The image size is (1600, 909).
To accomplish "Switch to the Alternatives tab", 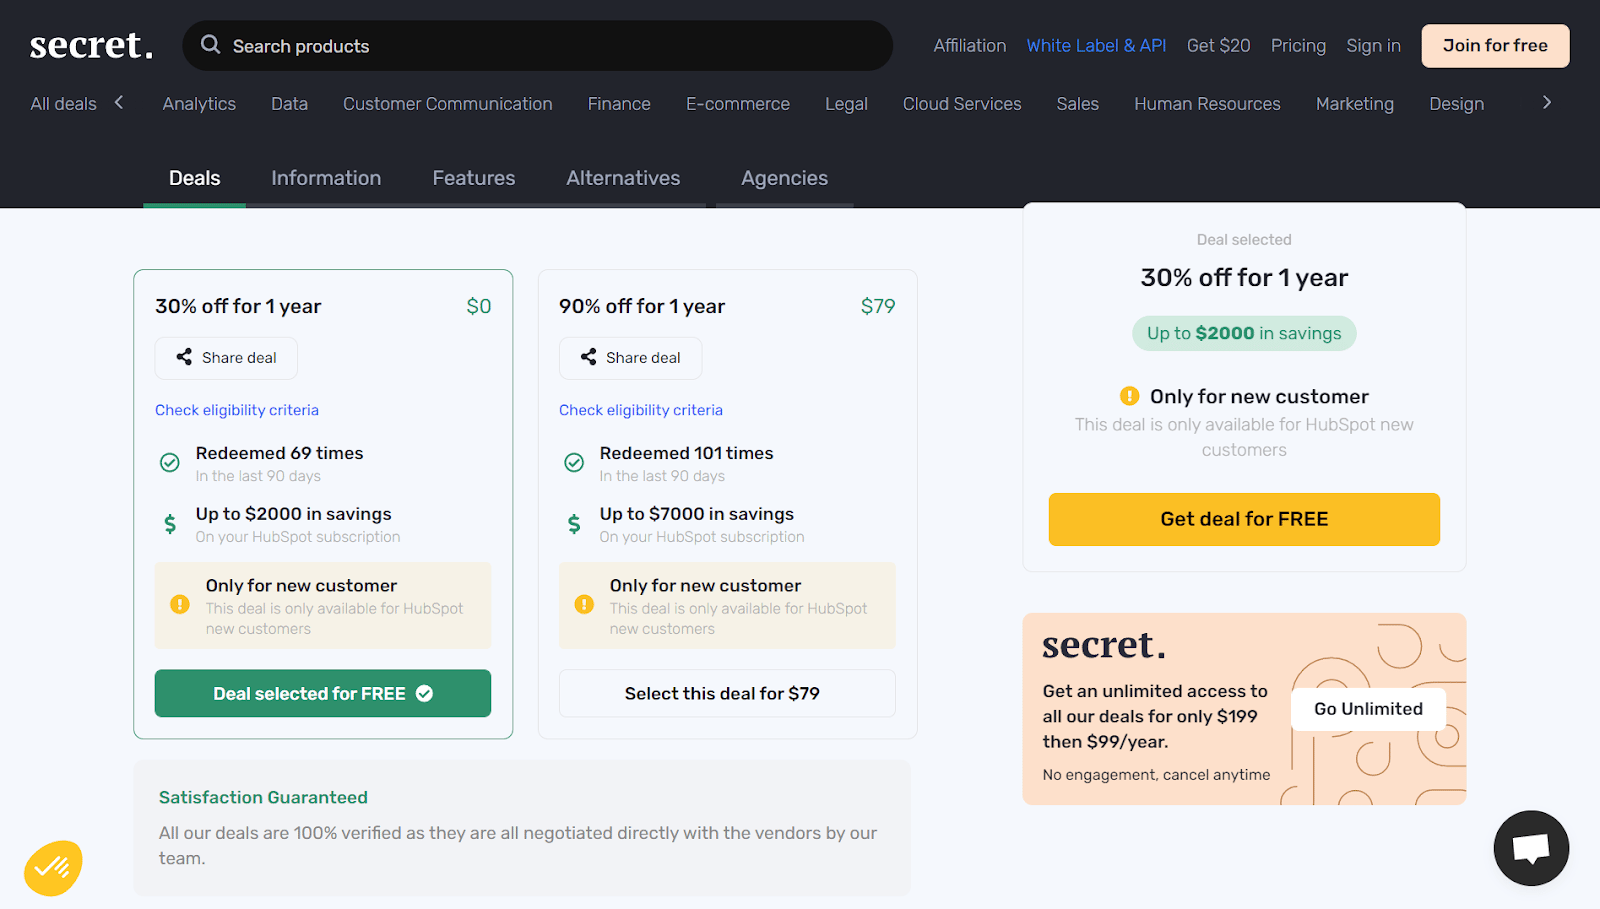I will pos(622,178).
